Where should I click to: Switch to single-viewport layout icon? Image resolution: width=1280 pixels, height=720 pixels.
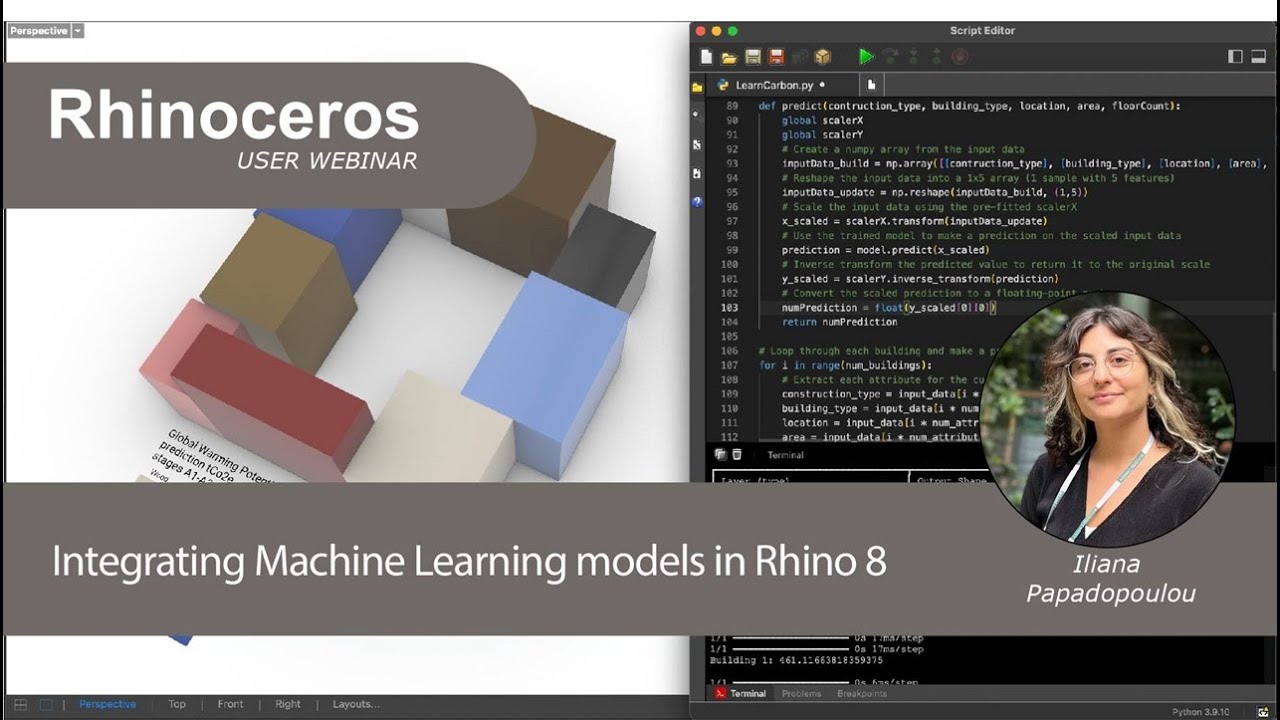pos(46,704)
